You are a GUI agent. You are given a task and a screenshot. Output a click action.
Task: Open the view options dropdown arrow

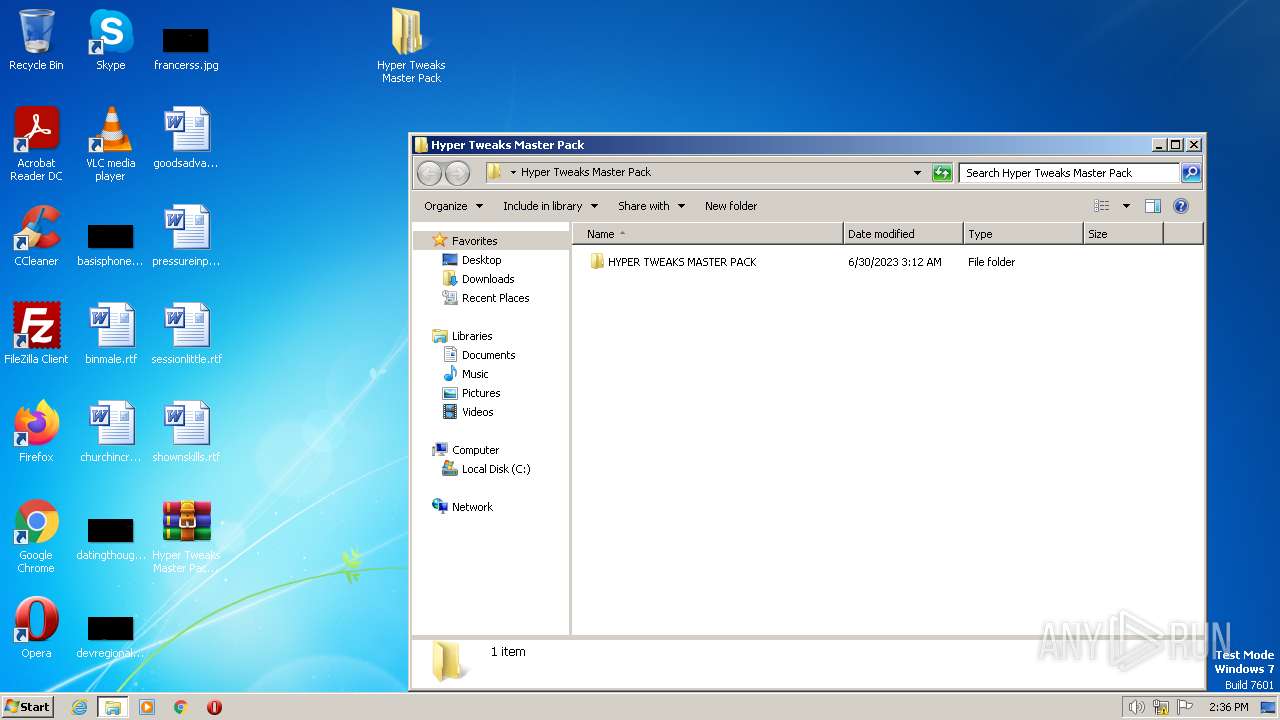pyautogui.click(x=1126, y=206)
